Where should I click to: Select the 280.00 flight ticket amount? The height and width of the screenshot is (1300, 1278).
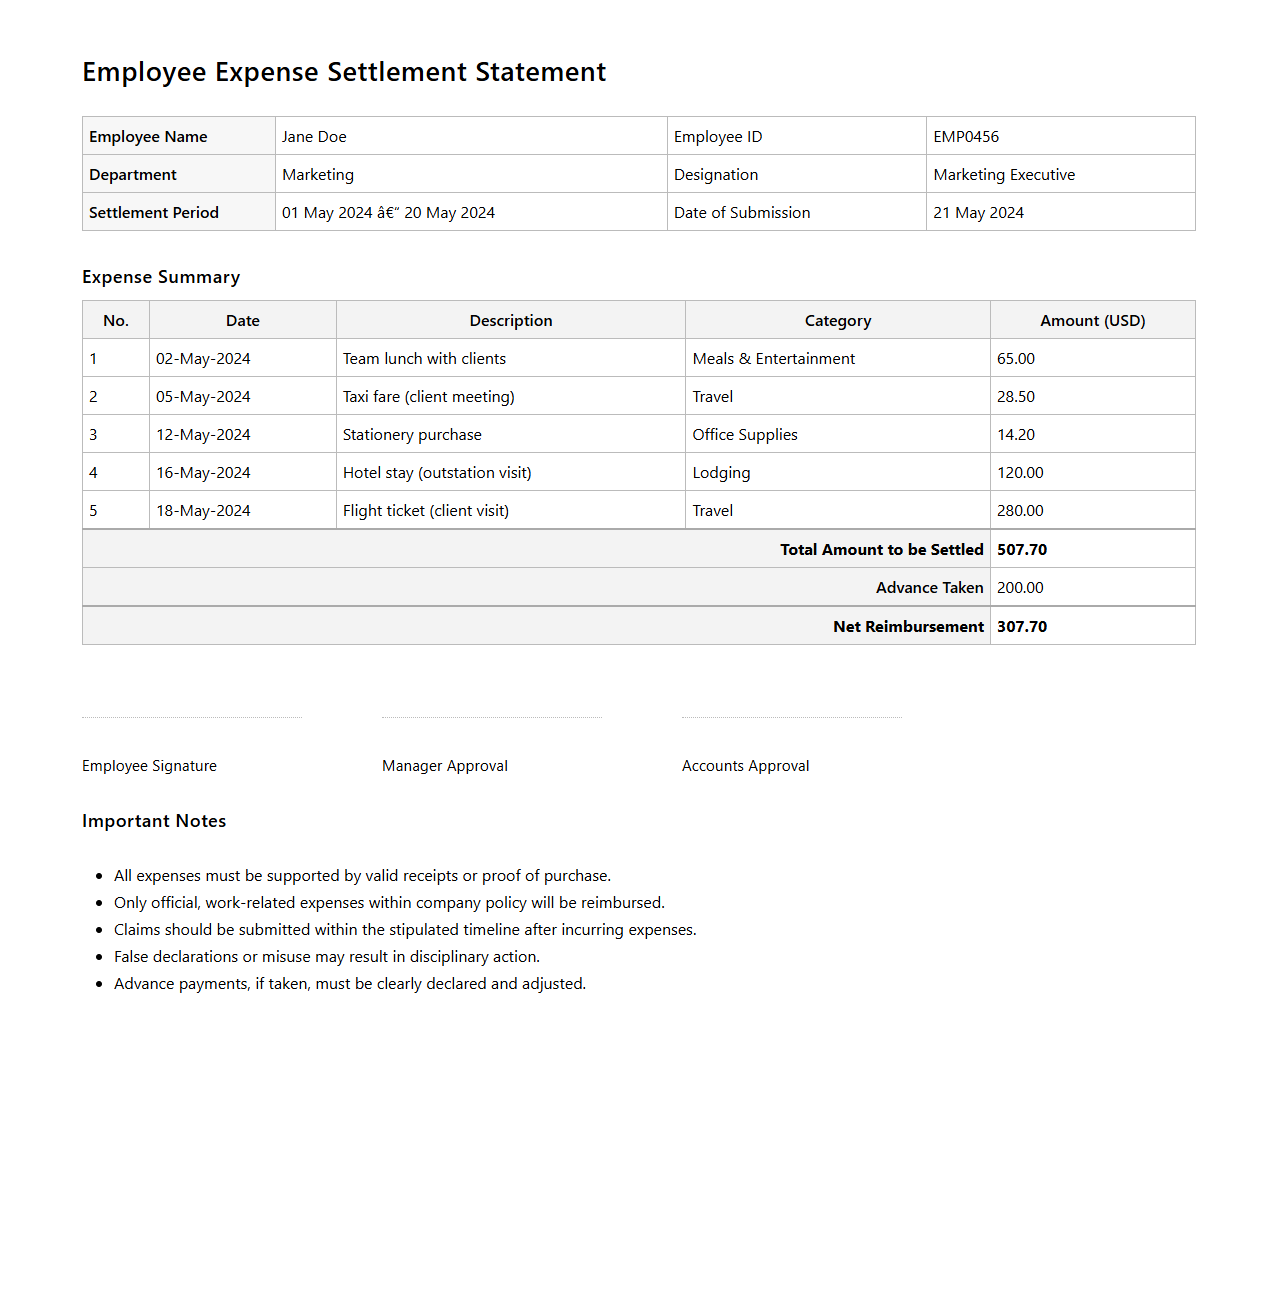[1020, 511]
